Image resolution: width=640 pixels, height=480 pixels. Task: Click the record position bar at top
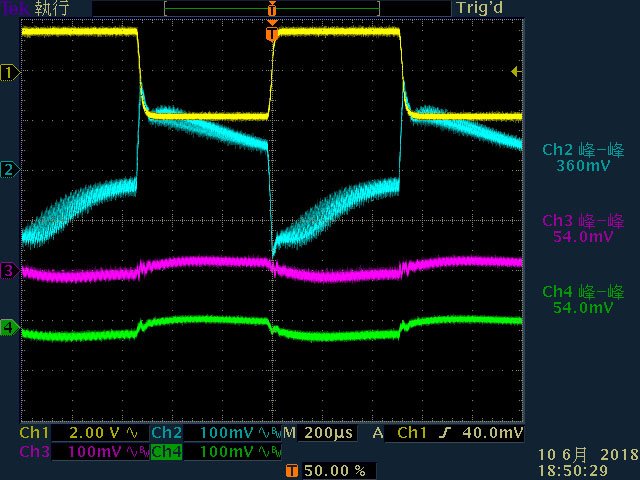click(272, 9)
